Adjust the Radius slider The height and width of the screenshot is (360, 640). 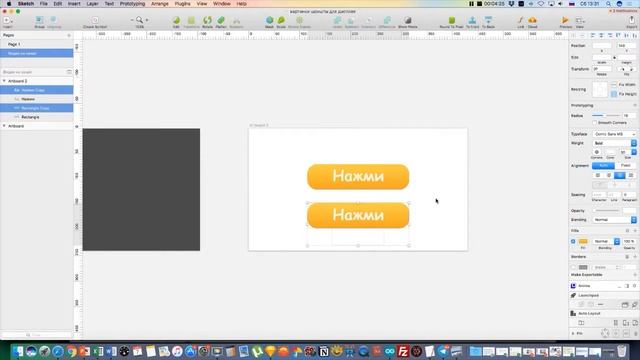pos(605,116)
